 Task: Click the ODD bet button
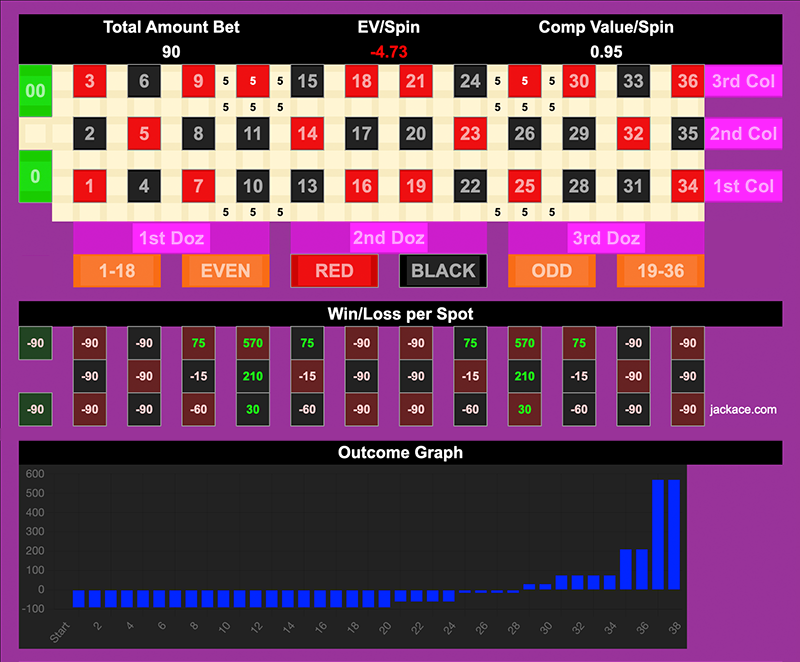coord(552,271)
